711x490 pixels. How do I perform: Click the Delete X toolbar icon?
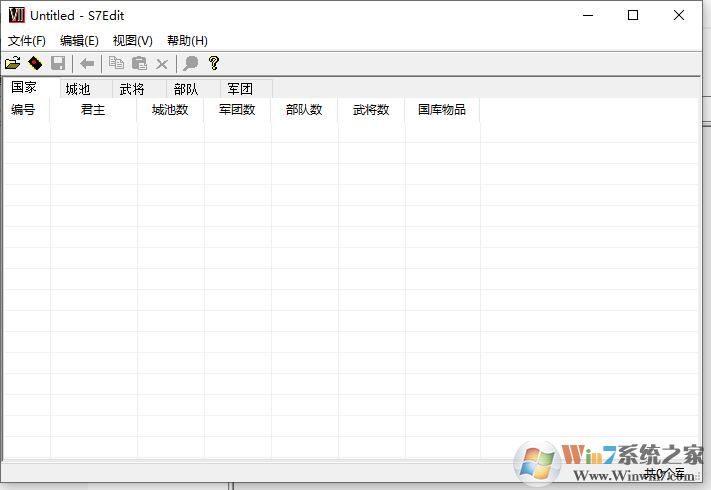162,63
